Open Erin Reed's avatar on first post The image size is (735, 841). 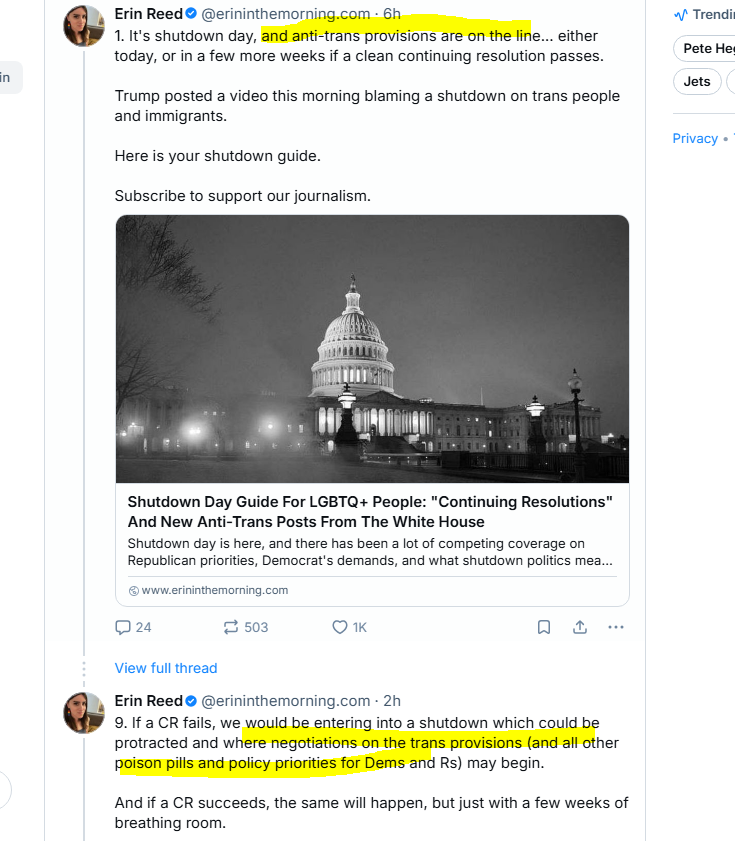(84, 25)
